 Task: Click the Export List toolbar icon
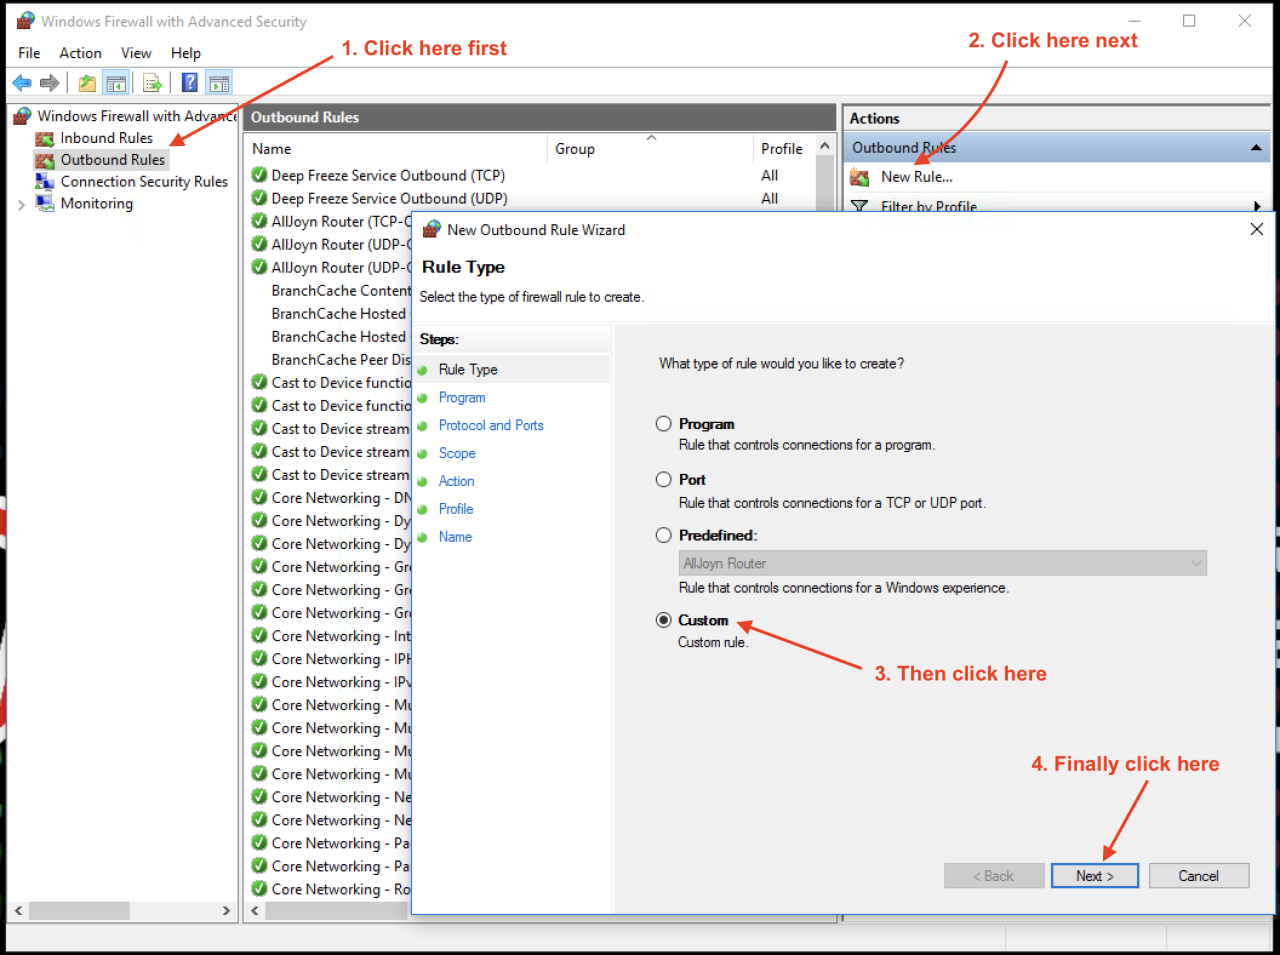(152, 83)
